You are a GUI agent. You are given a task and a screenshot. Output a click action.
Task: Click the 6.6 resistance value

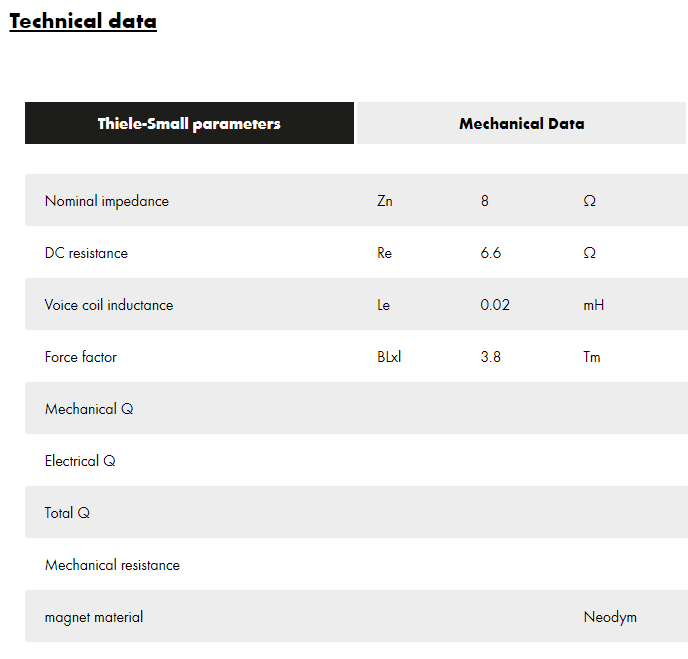(x=491, y=253)
